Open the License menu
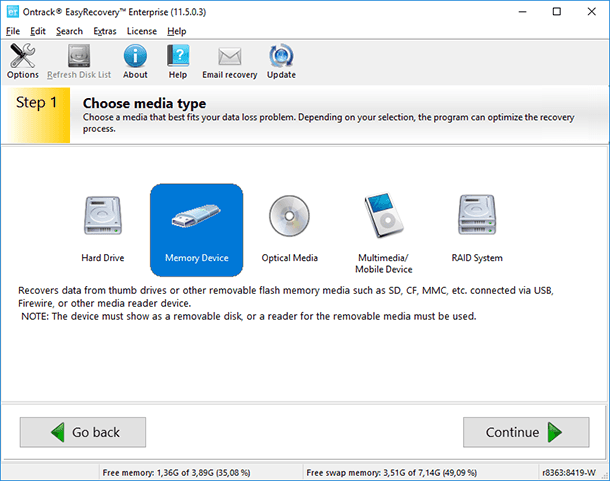 [x=142, y=31]
